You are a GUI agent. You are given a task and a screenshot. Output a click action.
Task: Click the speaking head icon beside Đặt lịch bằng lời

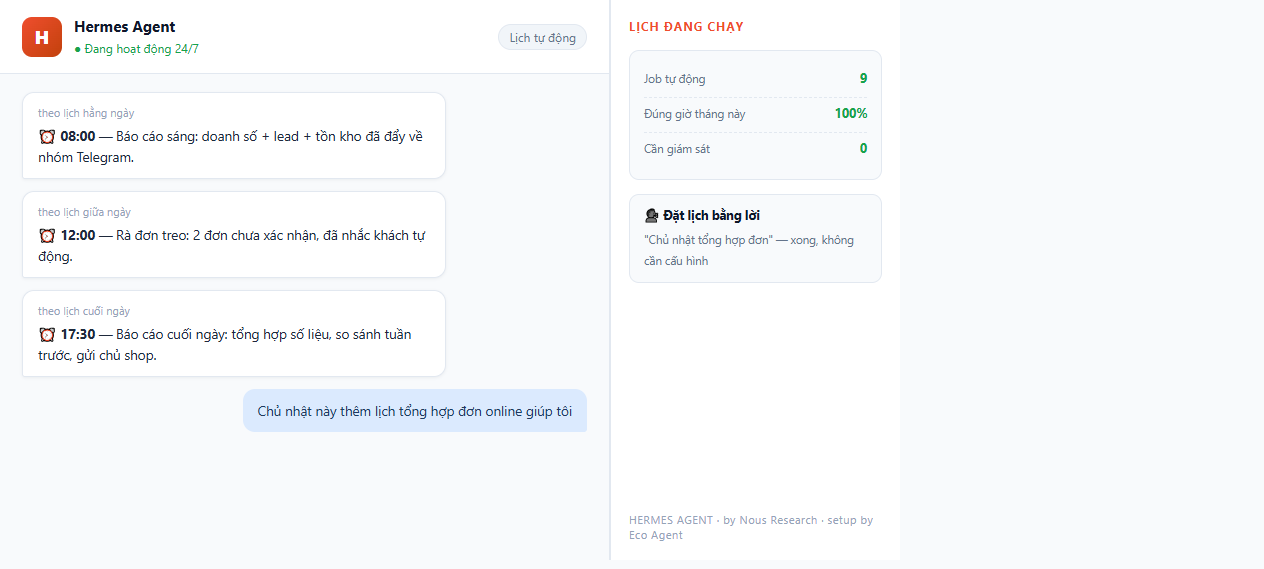point(652,215)
